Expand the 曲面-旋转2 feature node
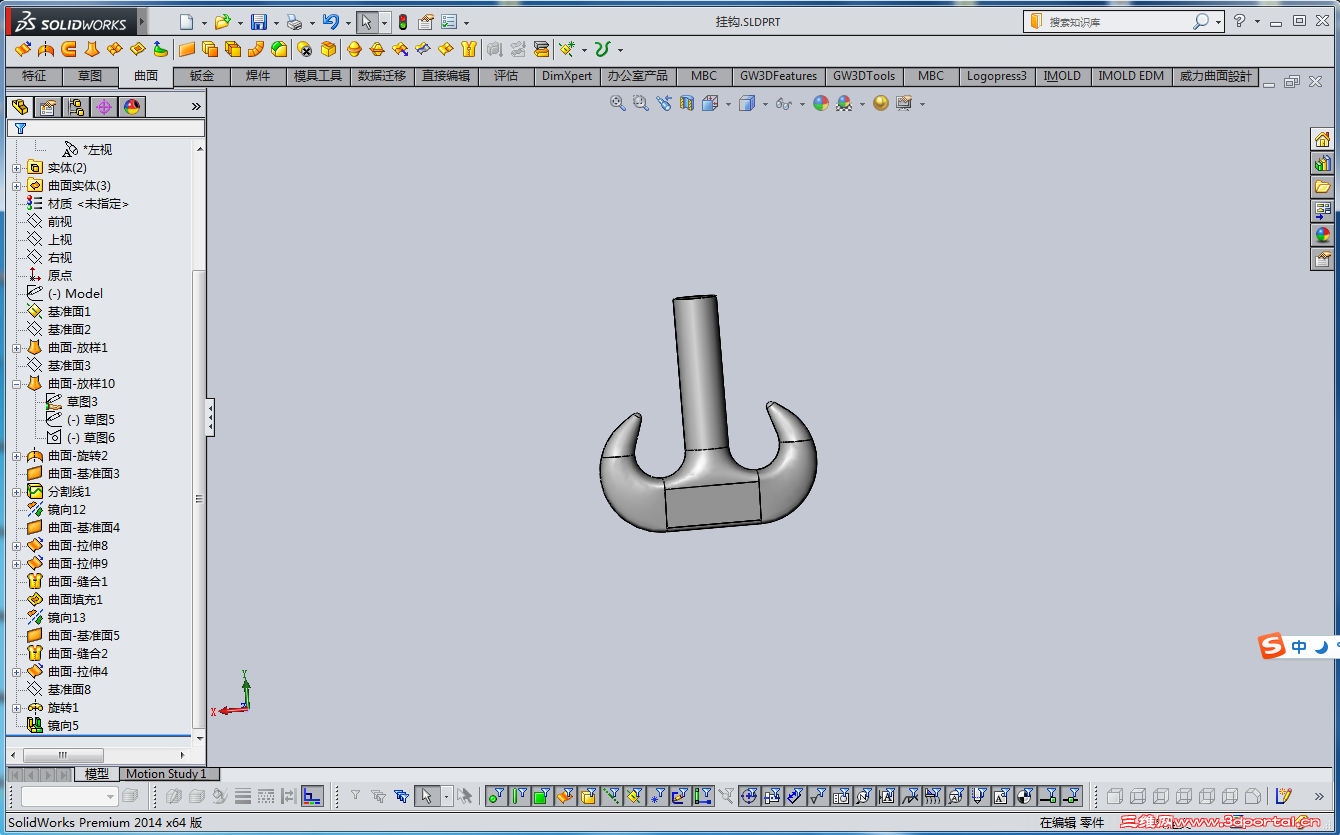The width and height of the screenshot is (1340, 835). (17, 456)
